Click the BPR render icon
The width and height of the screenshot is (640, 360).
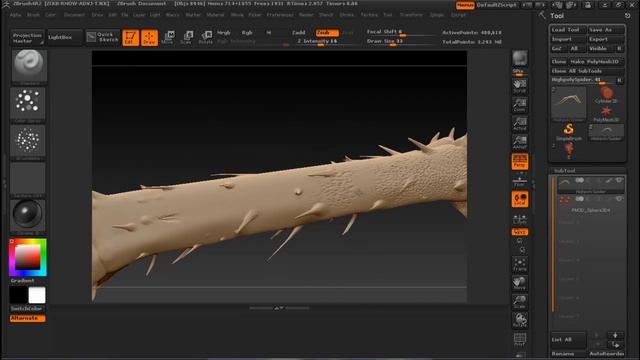(x=520, y=58)
